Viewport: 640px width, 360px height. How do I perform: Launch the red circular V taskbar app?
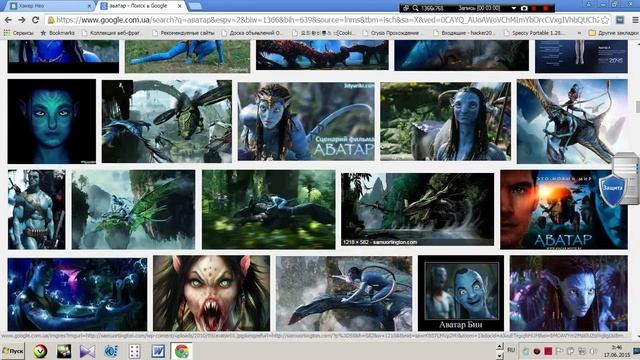click(40, 351)
